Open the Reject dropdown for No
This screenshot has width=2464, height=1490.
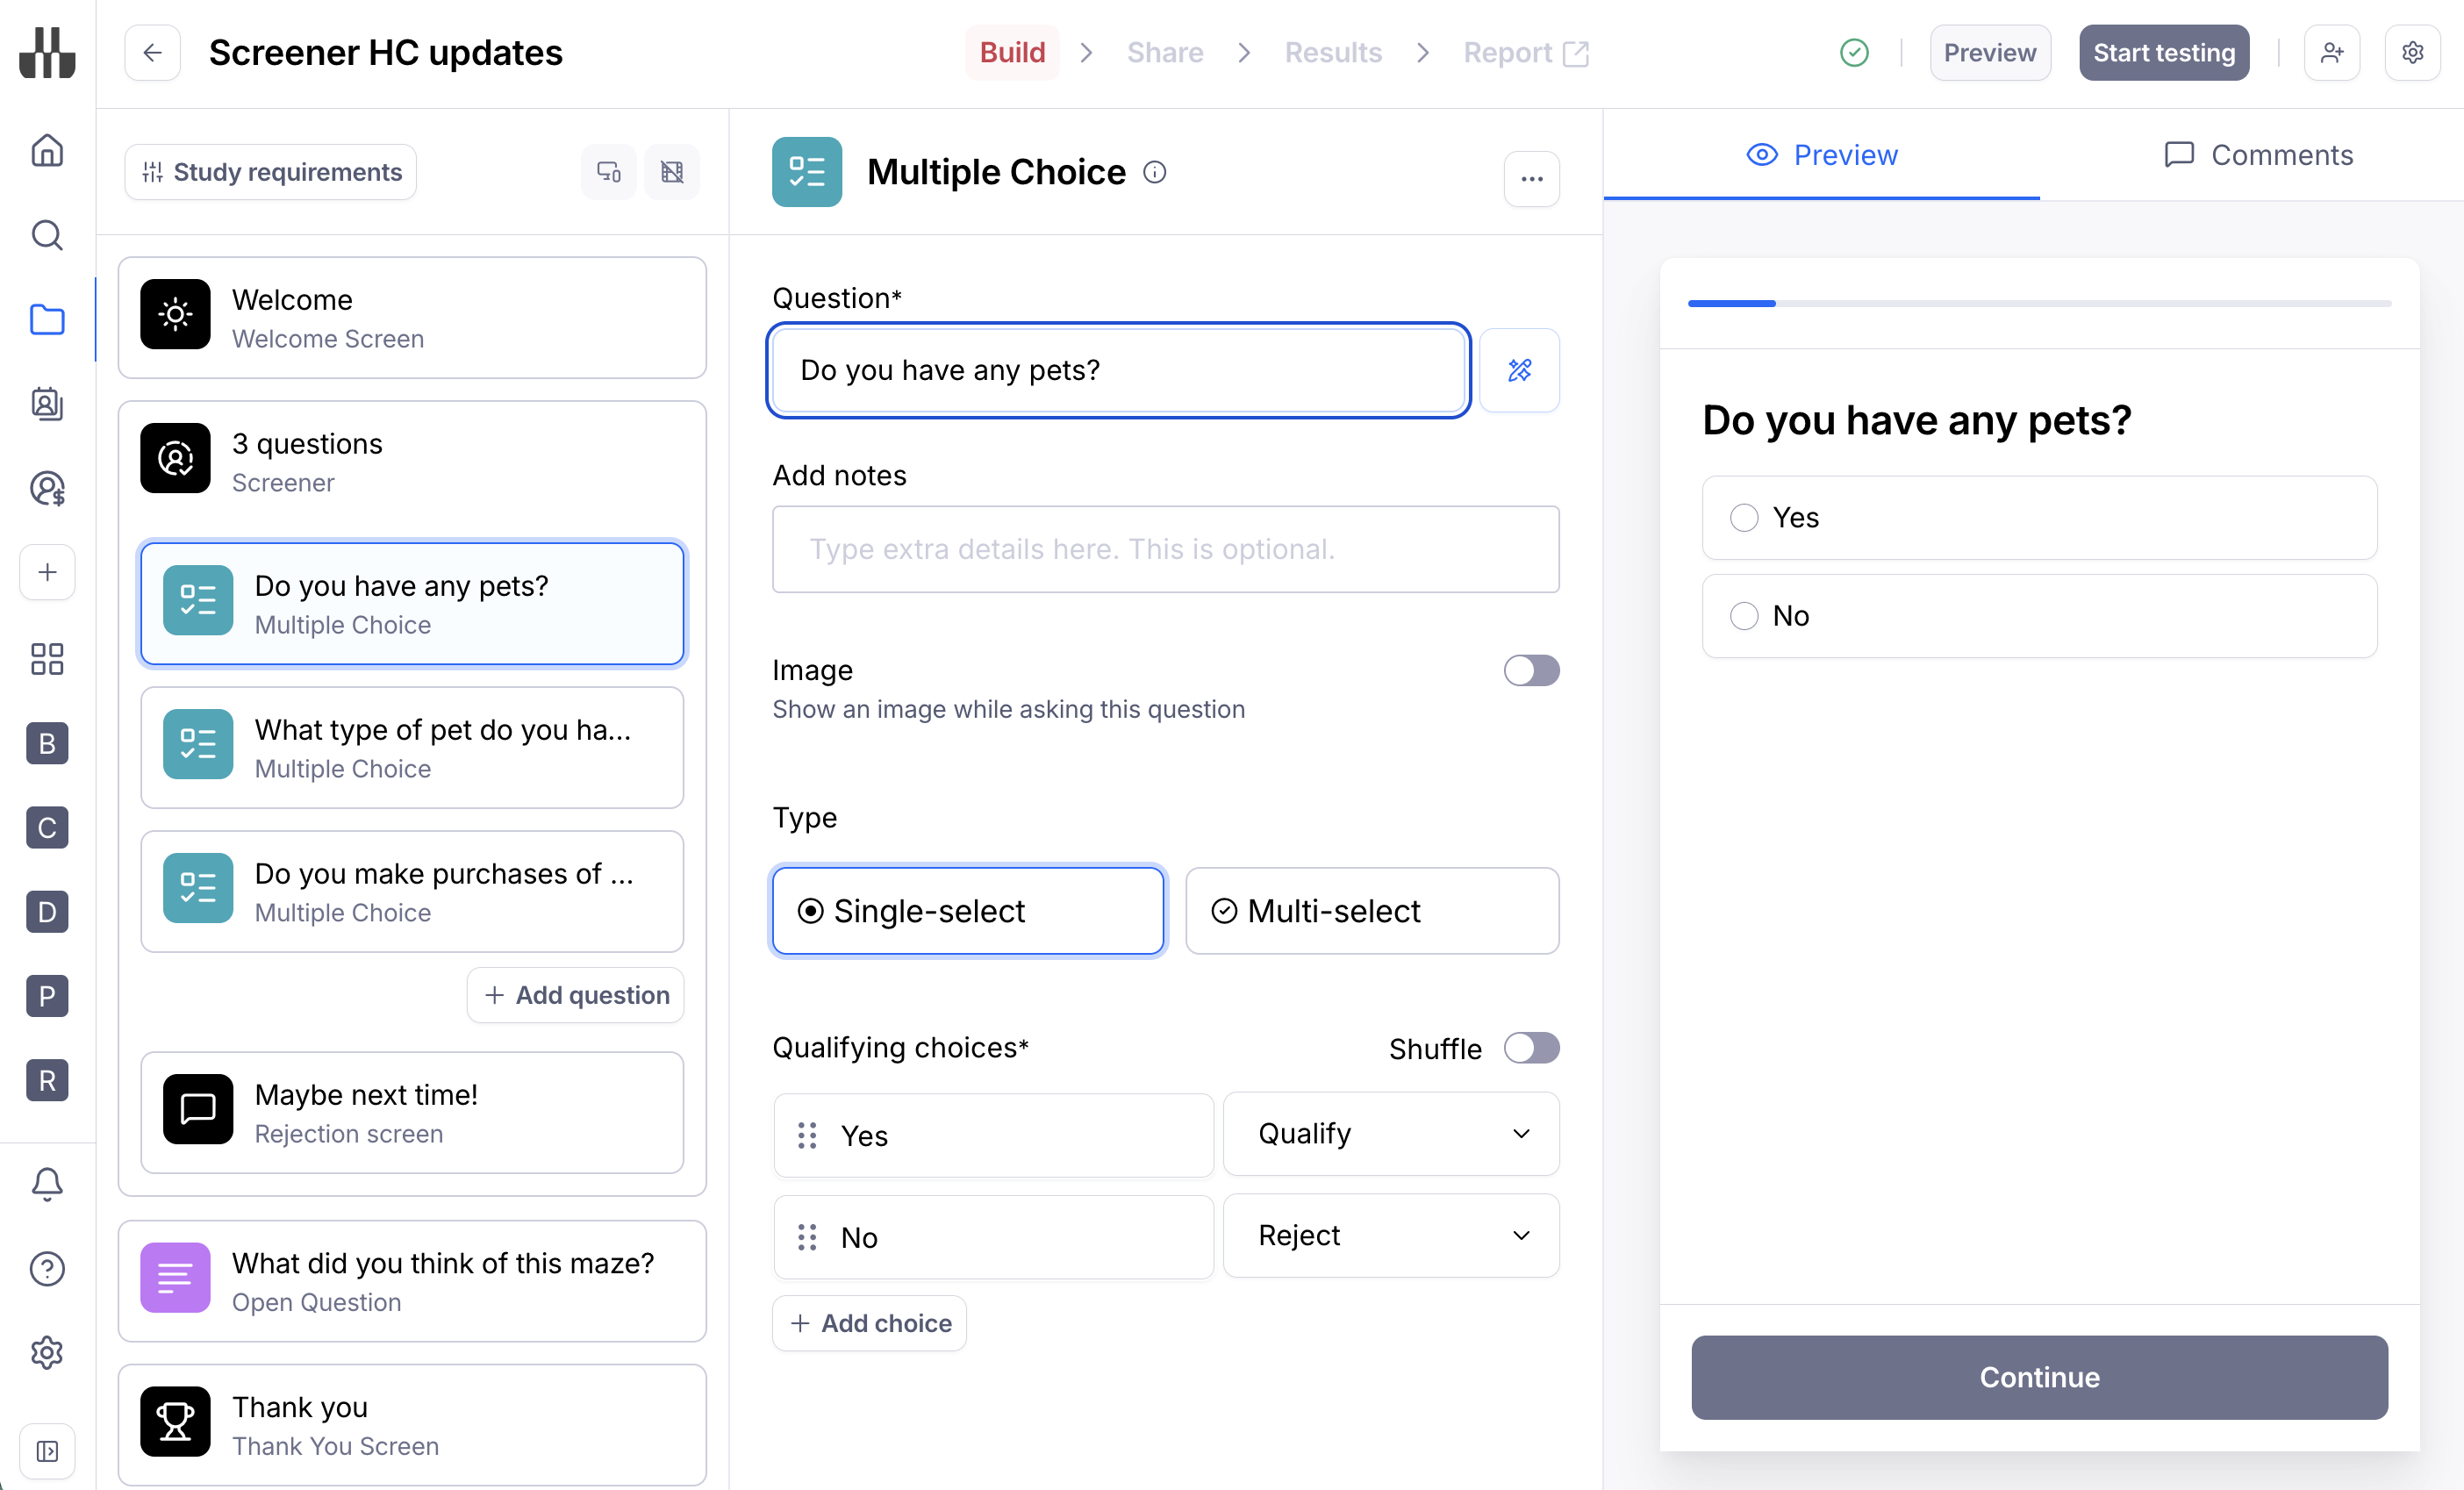click(x=1390, y=1235)
